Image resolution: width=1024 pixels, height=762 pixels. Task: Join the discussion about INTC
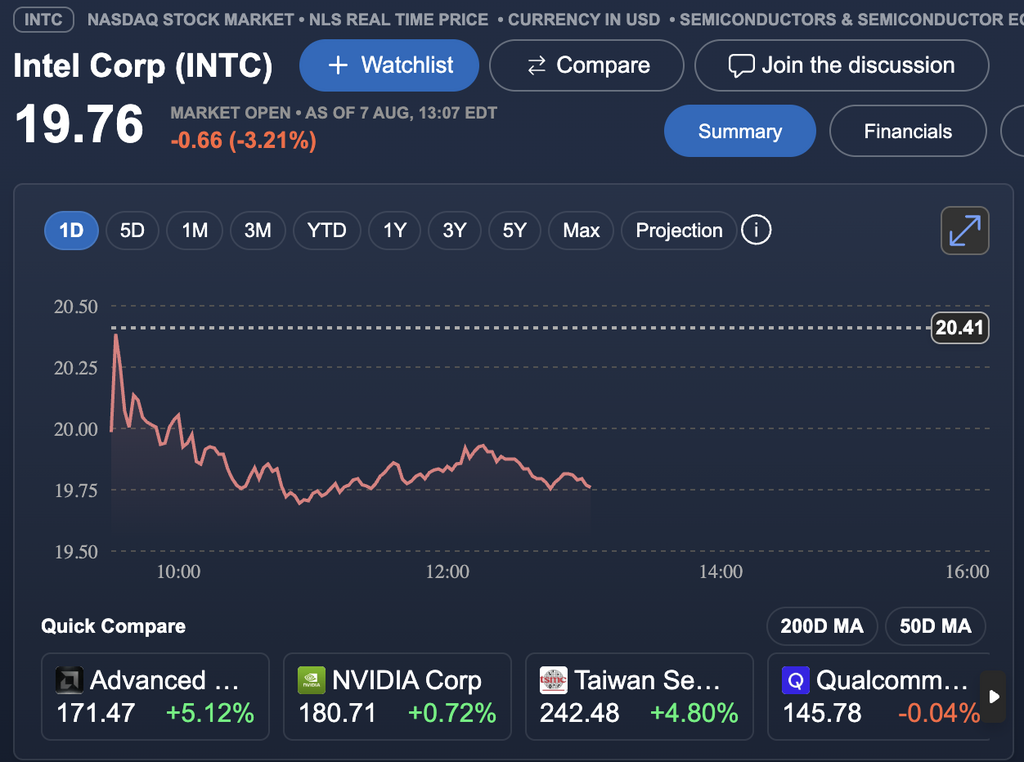[x=842, y=65]
